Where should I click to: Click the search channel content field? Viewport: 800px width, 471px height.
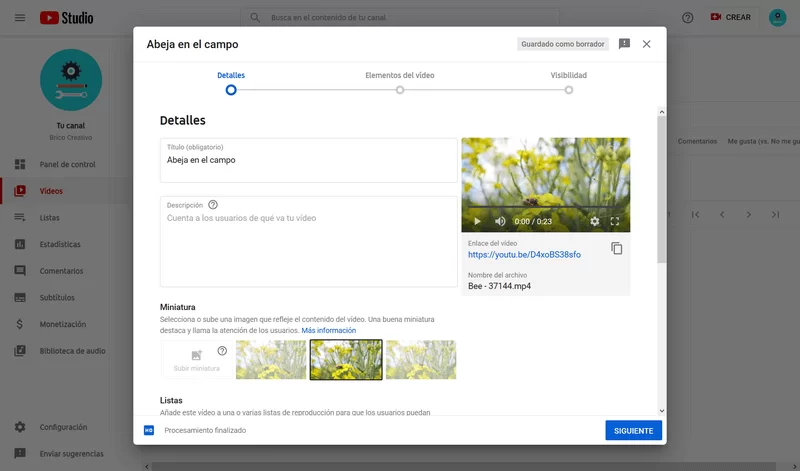pos(400,17)
